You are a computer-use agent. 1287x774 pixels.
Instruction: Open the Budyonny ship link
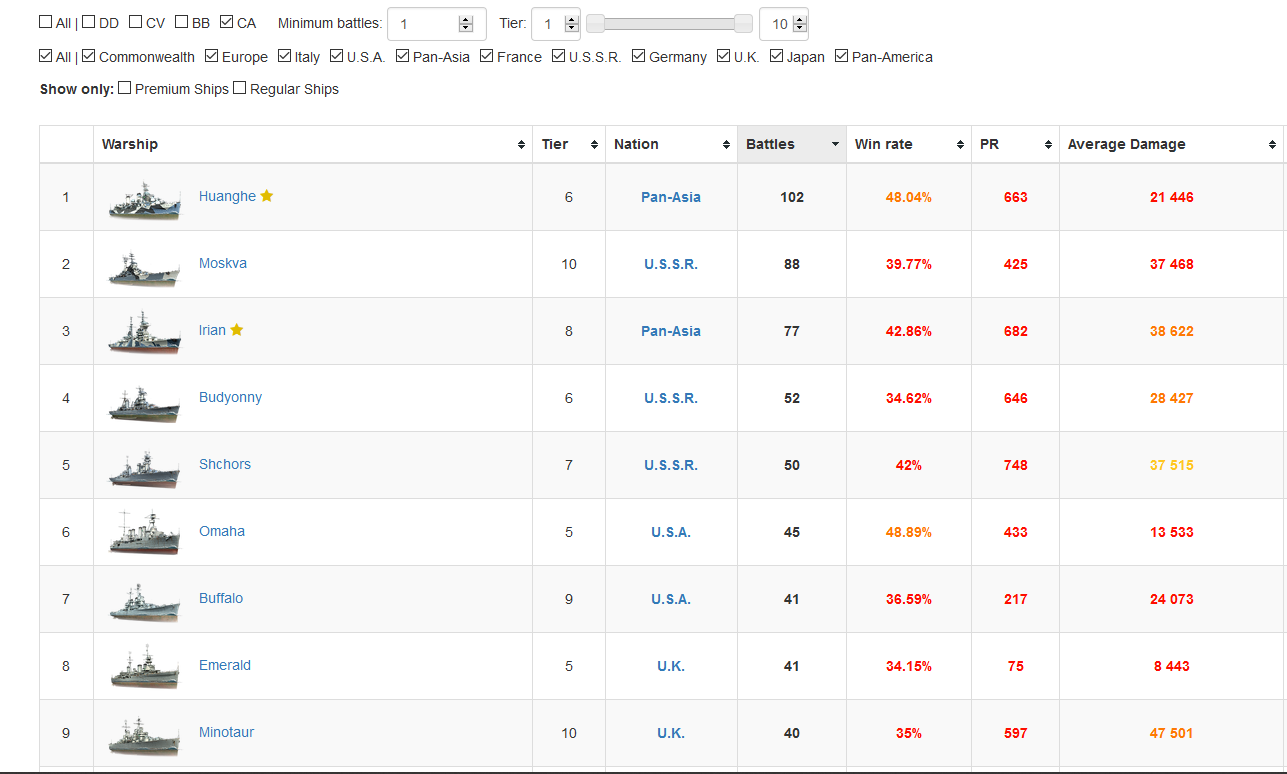point(230,397)
